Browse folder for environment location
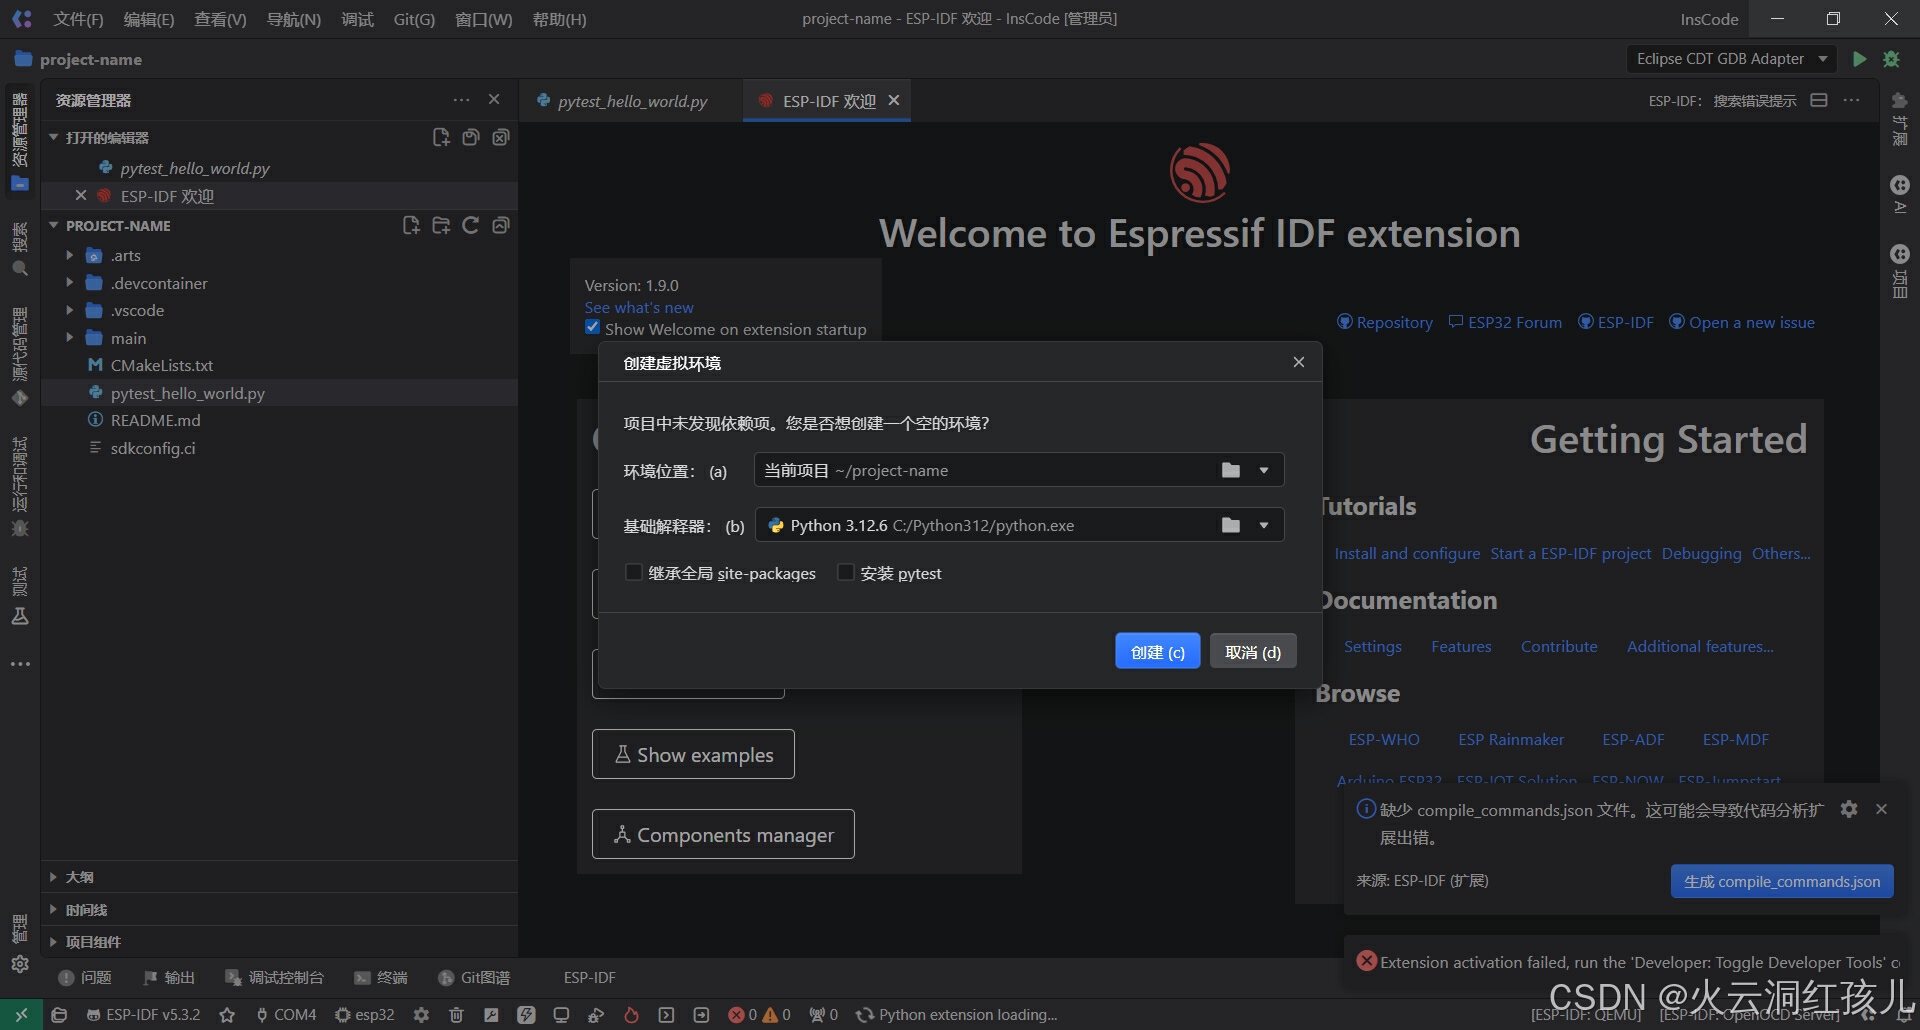1920x1030 pixels. point(1231,470)
